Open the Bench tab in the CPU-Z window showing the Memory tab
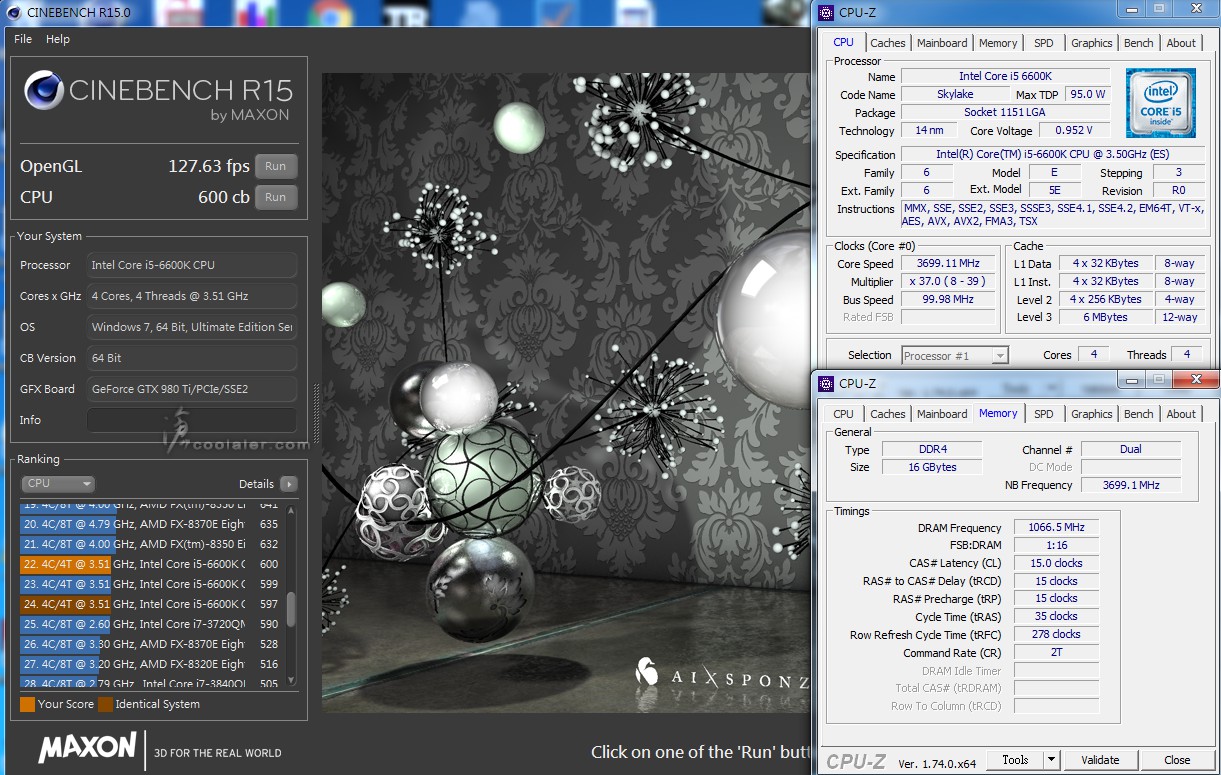 pyautogui.click(x=1138, y=414)
